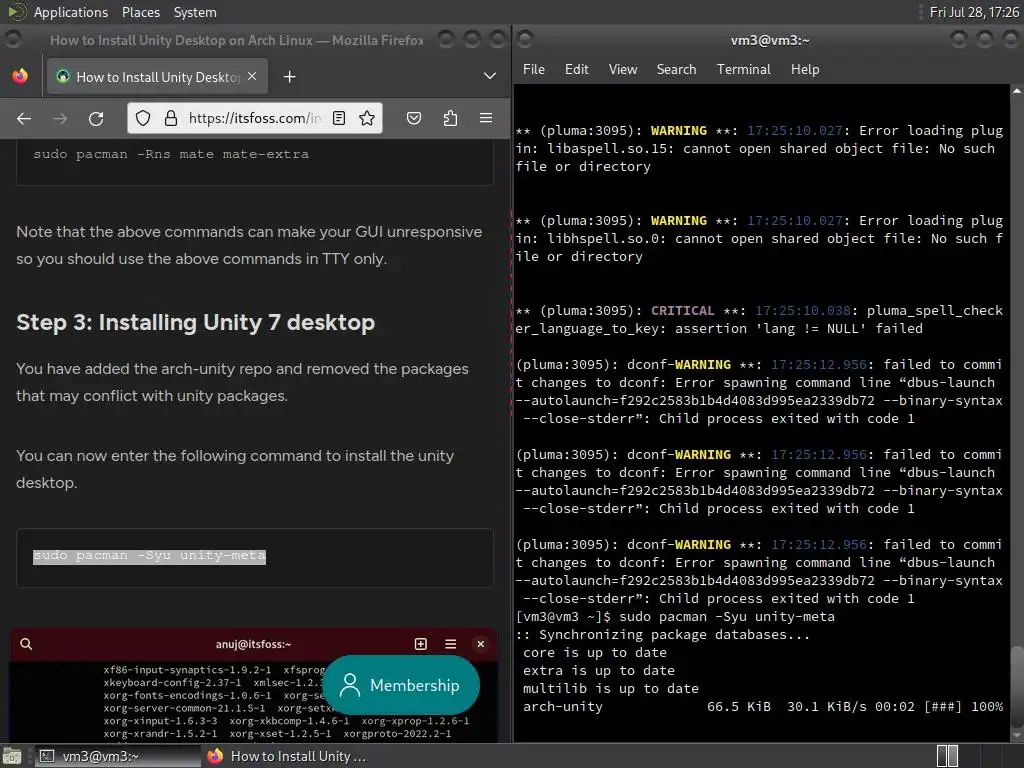Toggle reader view in the address bar
Viewport: 1024px width, 768px height.
pyautogui.click(x=339, y=118)
